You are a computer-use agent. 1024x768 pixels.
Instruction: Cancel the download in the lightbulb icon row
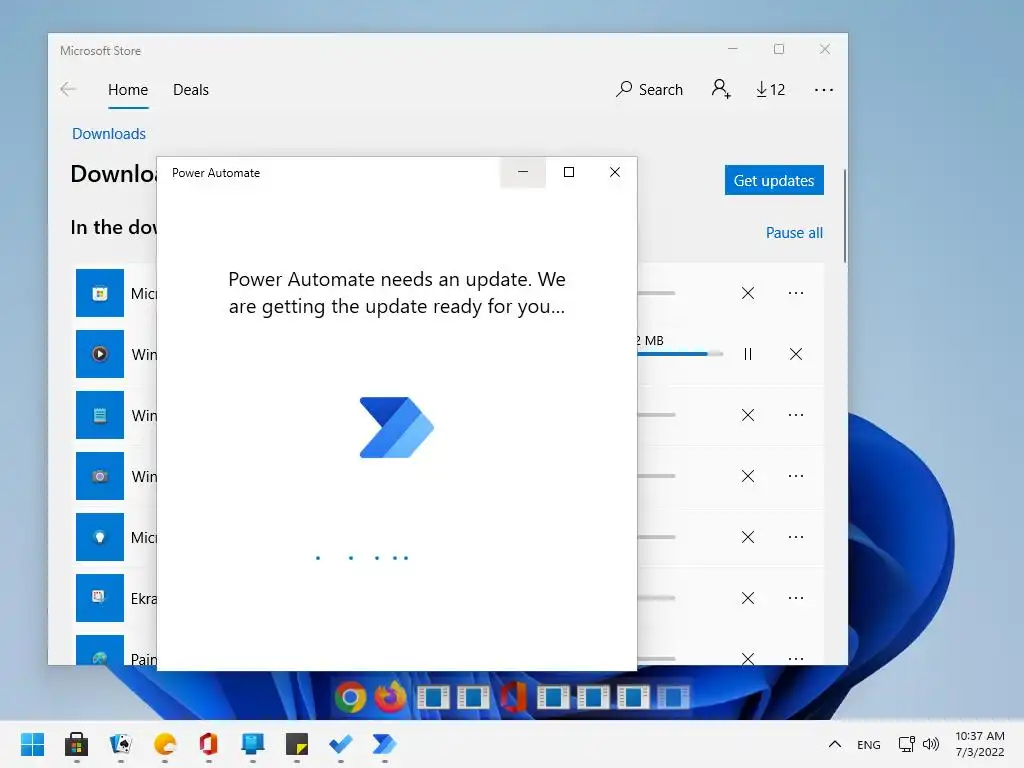pyautogui.click(x=748, y=537)
